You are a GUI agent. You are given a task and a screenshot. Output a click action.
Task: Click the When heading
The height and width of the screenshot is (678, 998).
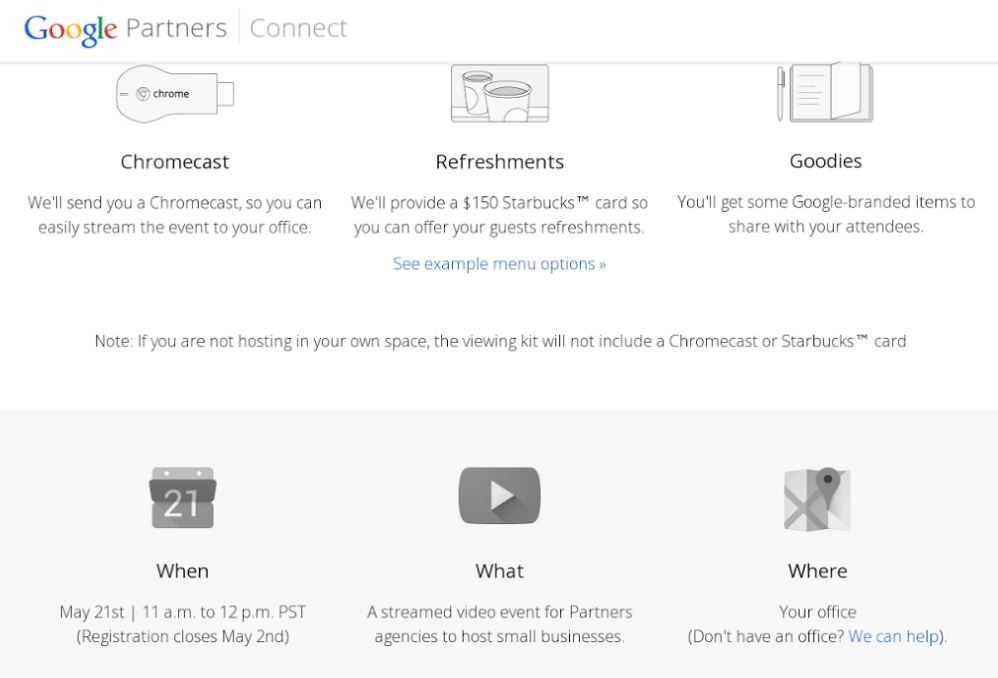tap(183, 571)
